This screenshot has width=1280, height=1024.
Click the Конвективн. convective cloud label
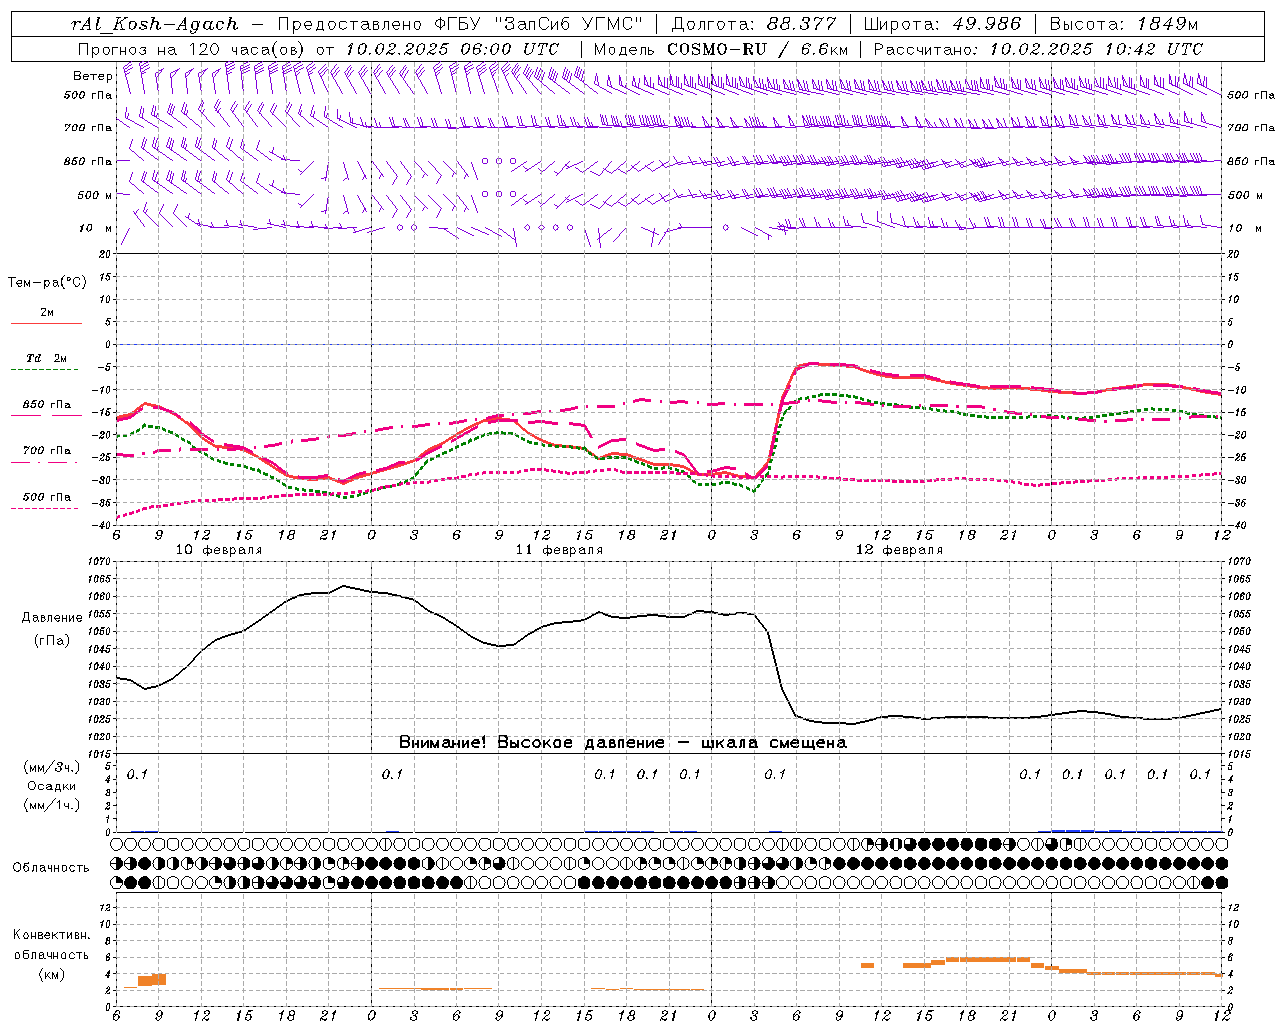click(x=51, y=935)
